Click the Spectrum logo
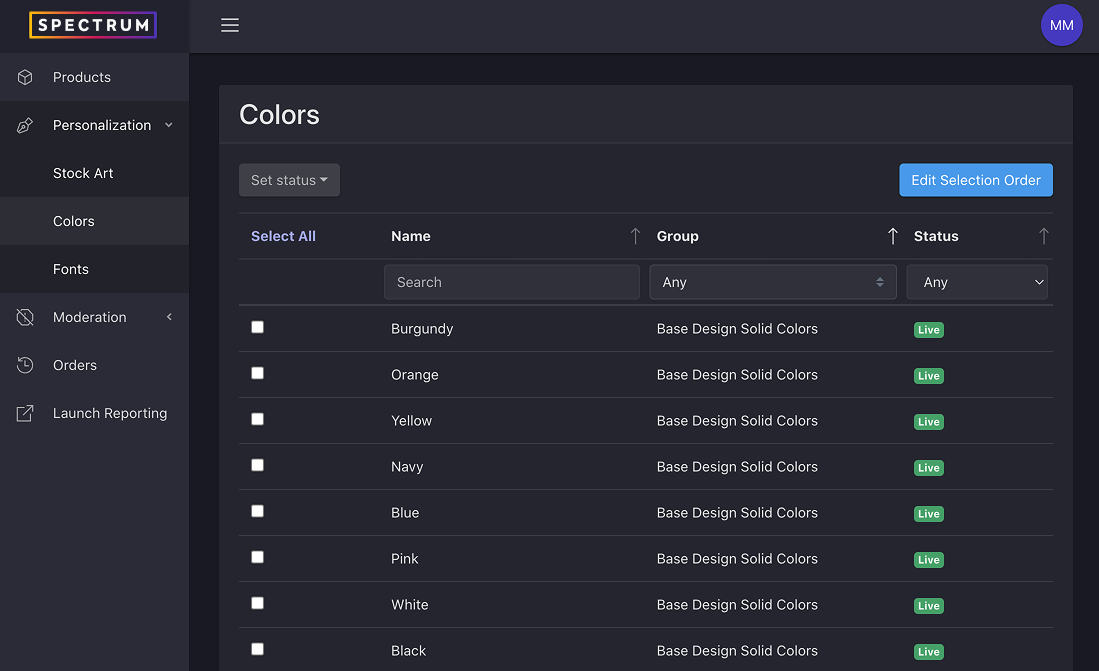 pos(93,25)
